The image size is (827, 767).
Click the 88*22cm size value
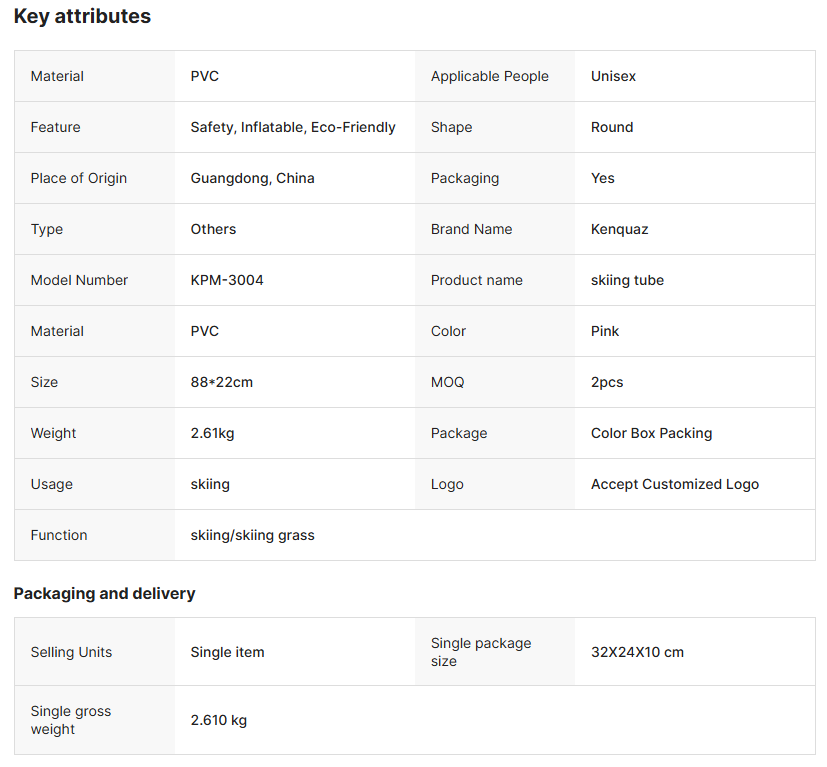tap(222, 382)
